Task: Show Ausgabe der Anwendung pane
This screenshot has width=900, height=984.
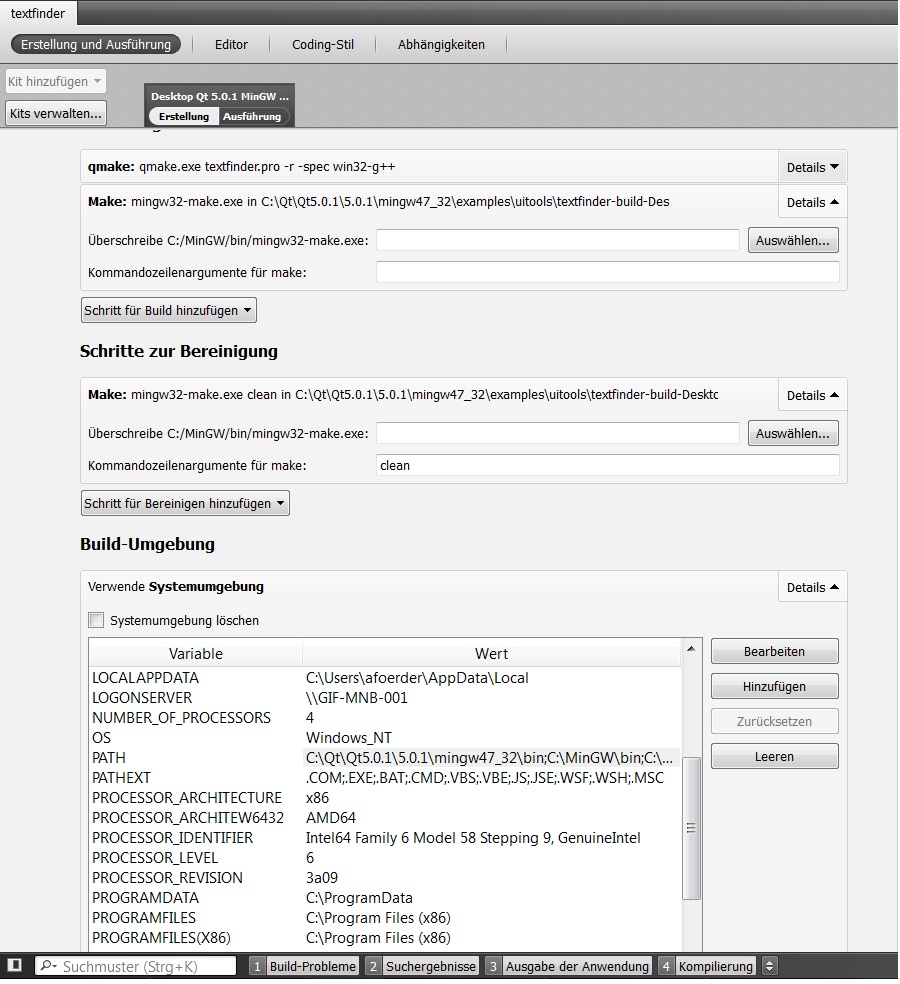Action: pos(569,966)
